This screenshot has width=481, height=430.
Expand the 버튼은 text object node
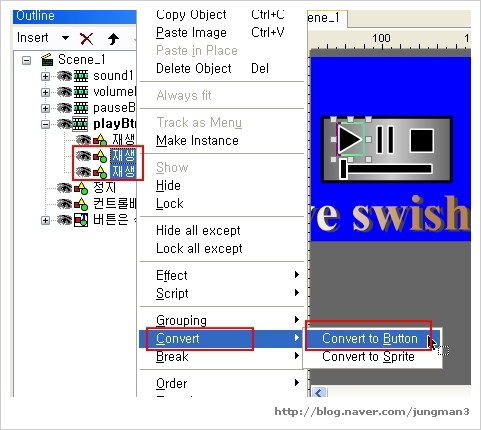point(45,220)
